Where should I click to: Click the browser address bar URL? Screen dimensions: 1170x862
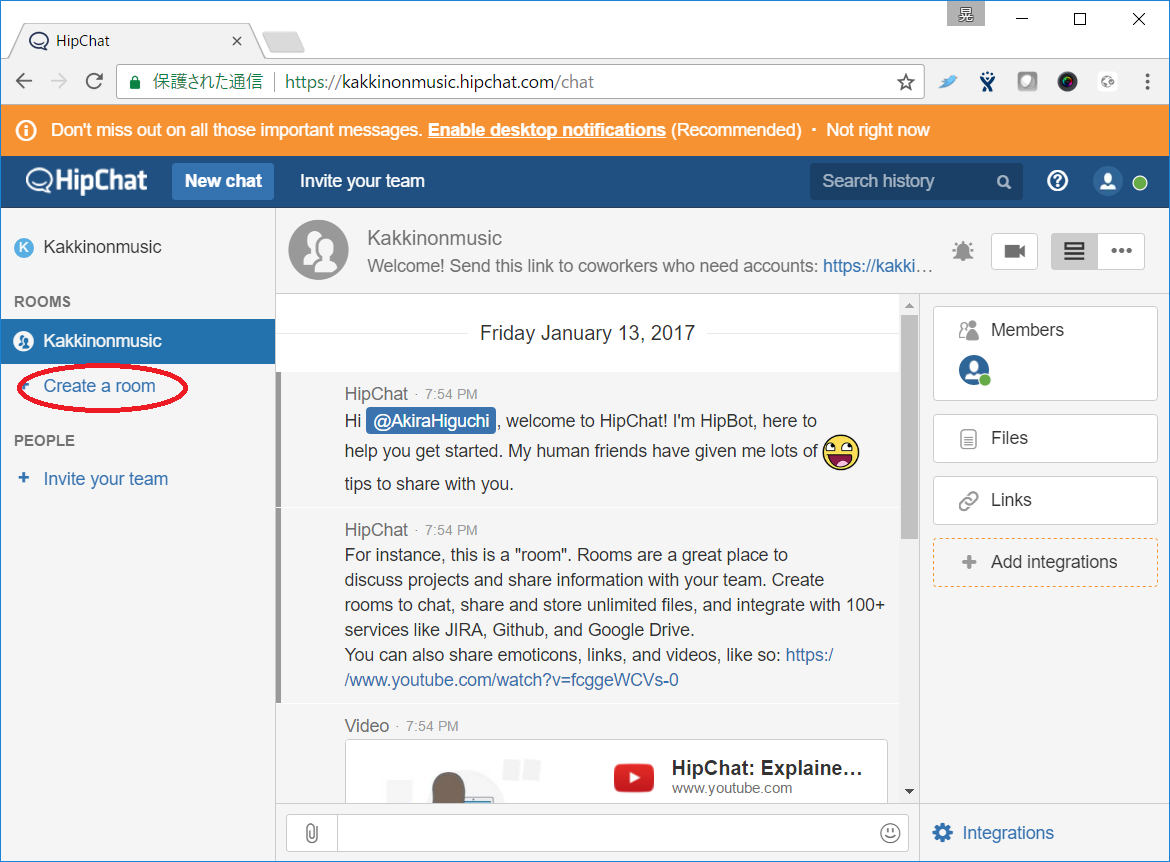439,82
